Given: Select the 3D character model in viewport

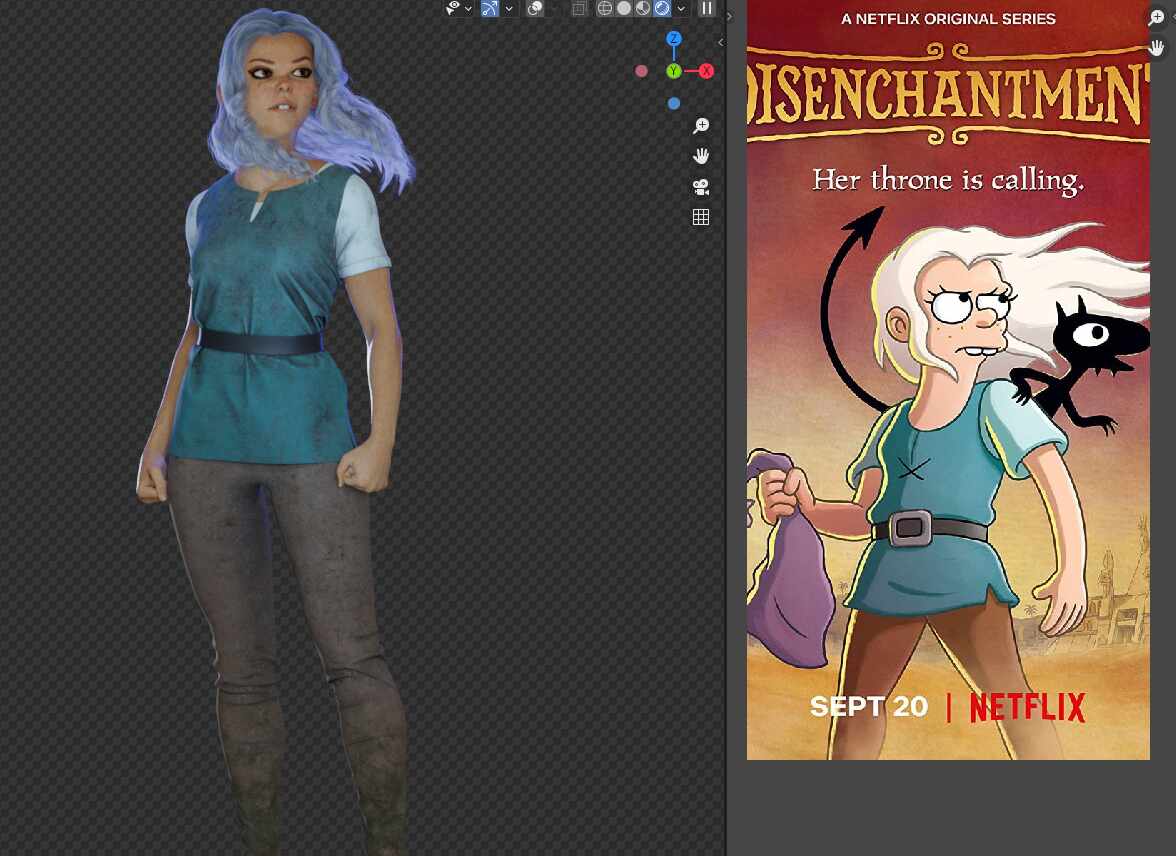Looking at the screenshot, I should (x=274, y=431).
